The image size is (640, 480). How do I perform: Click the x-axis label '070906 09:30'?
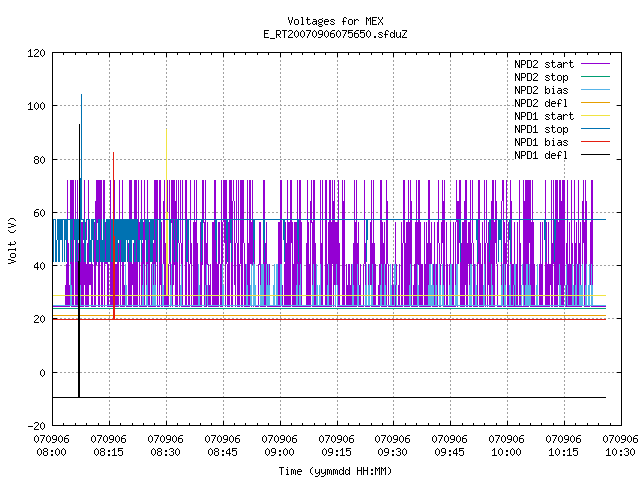coord(392,446)
